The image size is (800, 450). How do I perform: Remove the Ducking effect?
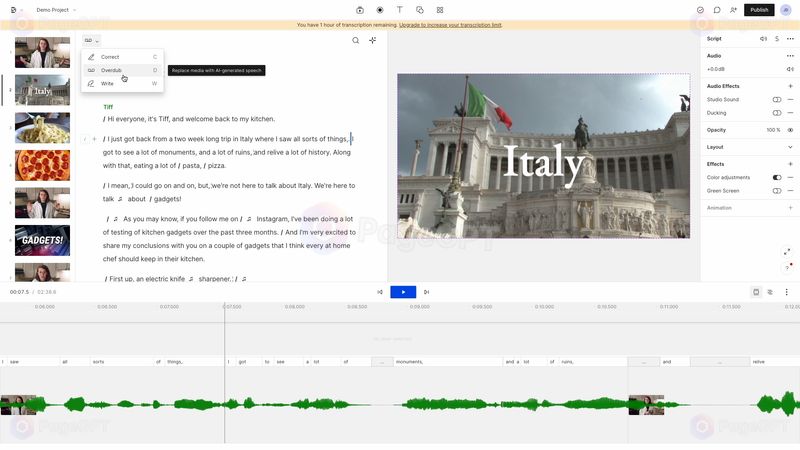coord(790,113)
